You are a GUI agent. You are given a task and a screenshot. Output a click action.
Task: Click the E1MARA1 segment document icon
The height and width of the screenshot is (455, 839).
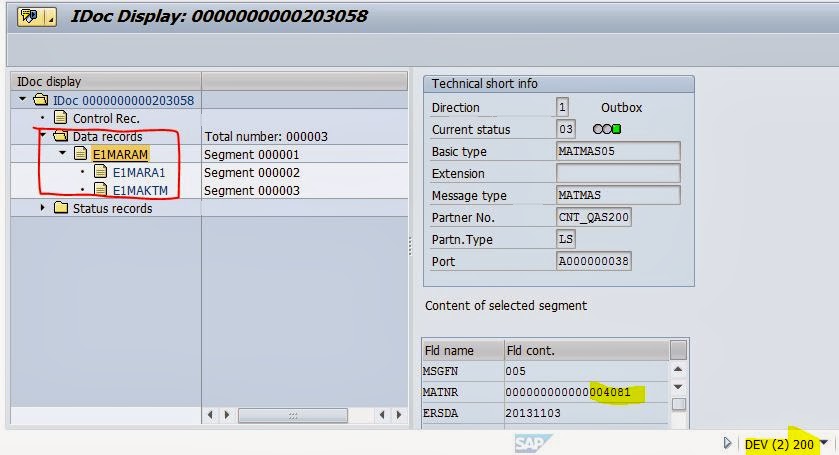tap(100, 172)
